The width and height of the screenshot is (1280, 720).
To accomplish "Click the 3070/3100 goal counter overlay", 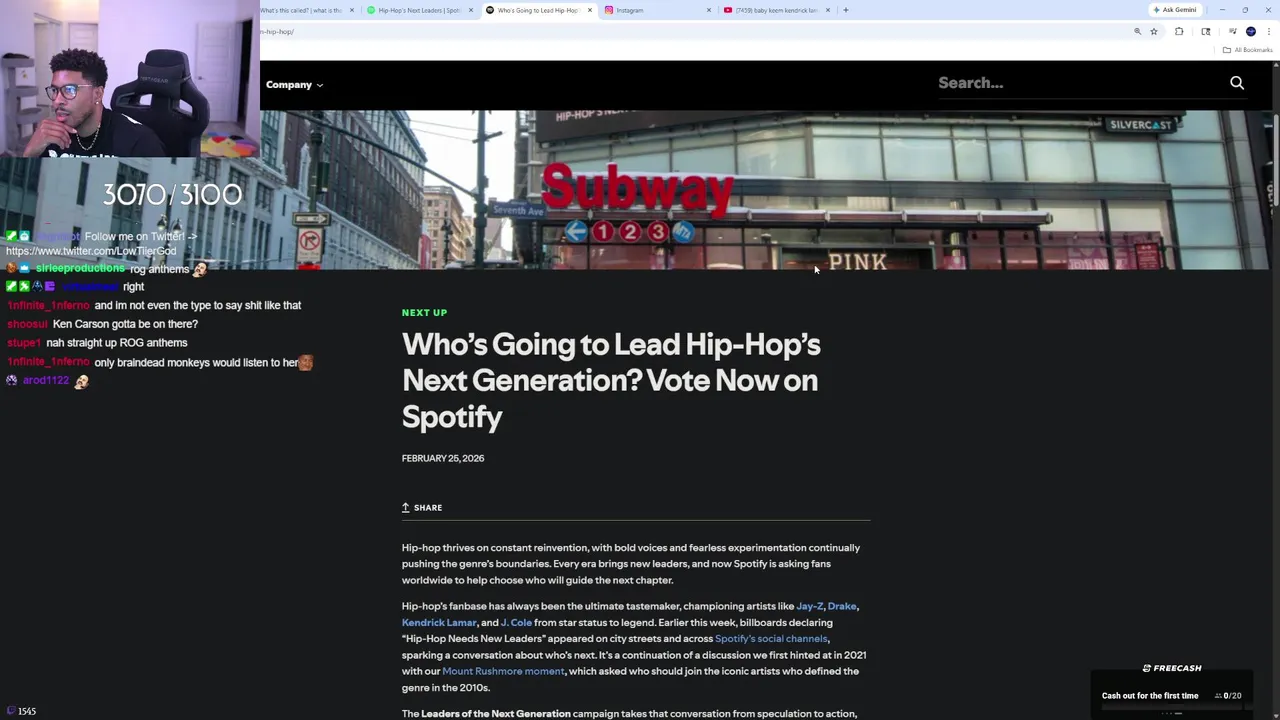I will pyautogui.click(x=172, y=194).
